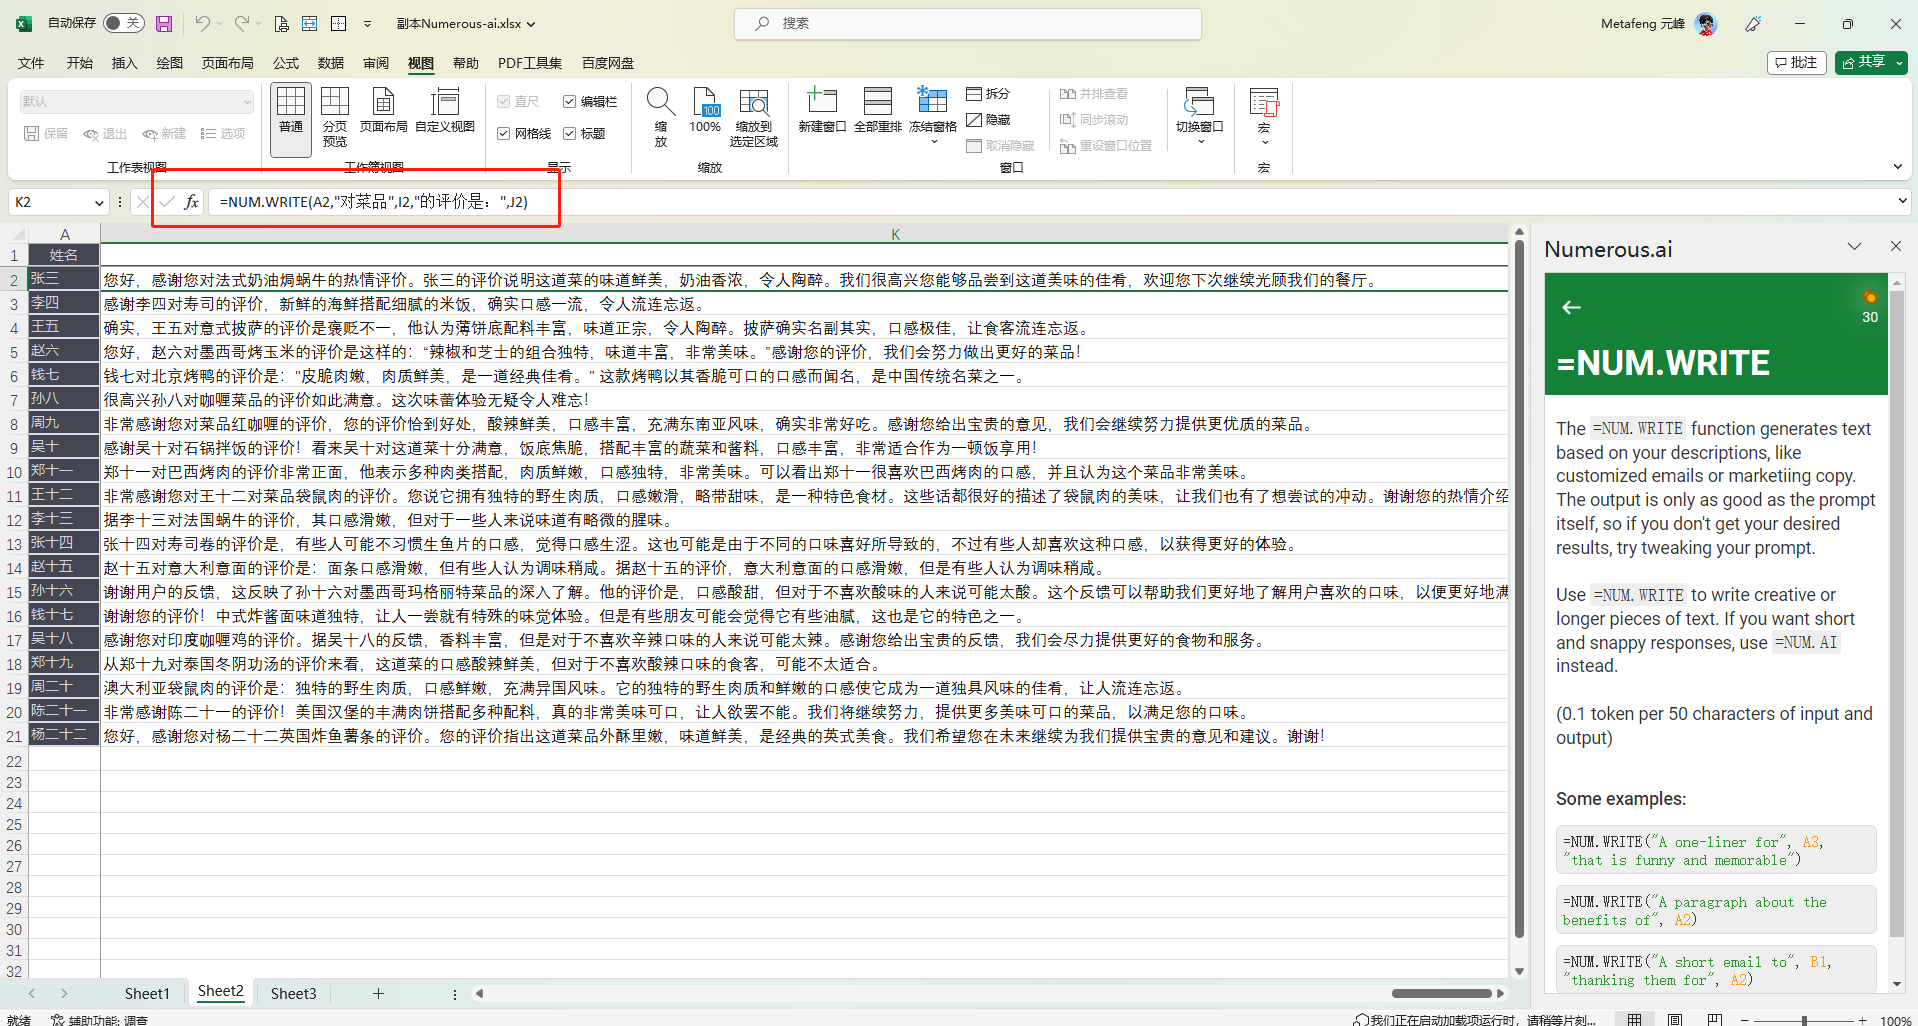Close the Numerous.ai side panel
This screenshot has width=1918, height=1026.
tap(1895, 246)
